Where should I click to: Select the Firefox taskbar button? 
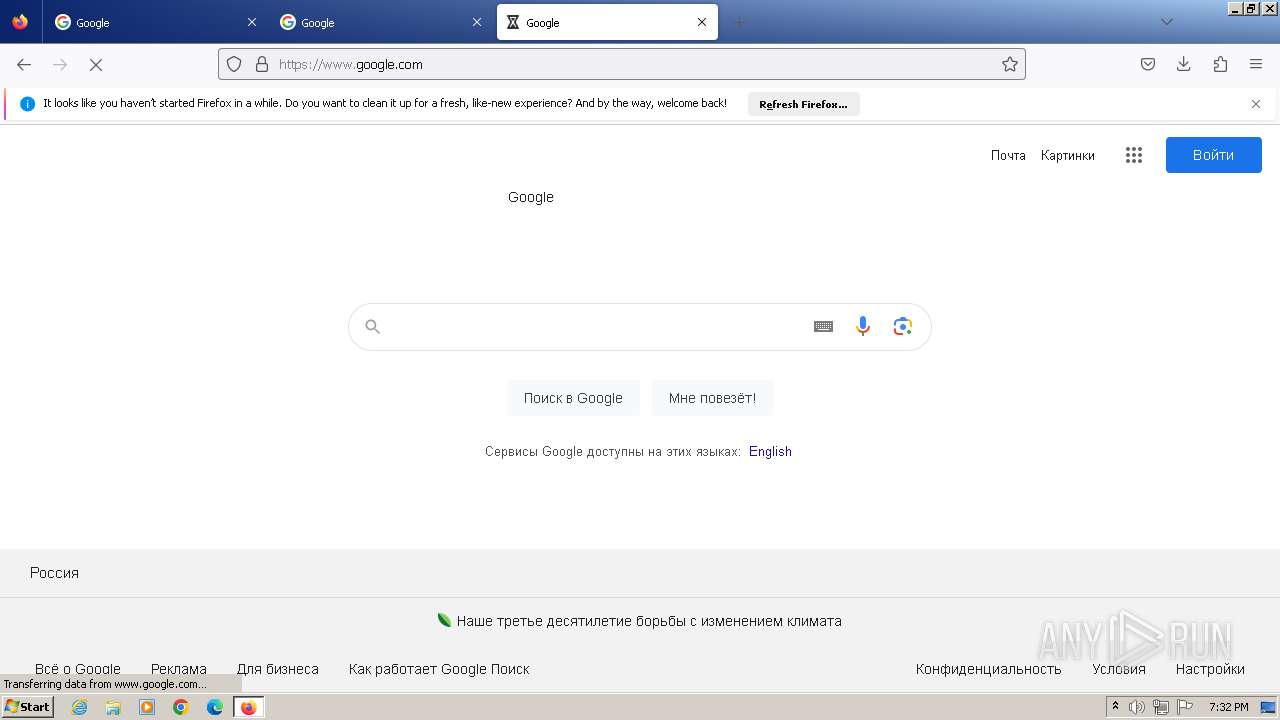[249, 707]
